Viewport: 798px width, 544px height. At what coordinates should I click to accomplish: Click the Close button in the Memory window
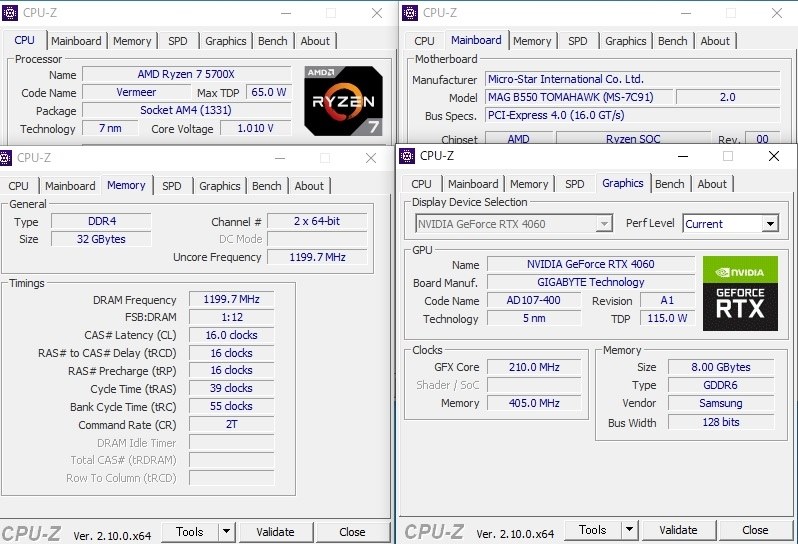(352, 532)
